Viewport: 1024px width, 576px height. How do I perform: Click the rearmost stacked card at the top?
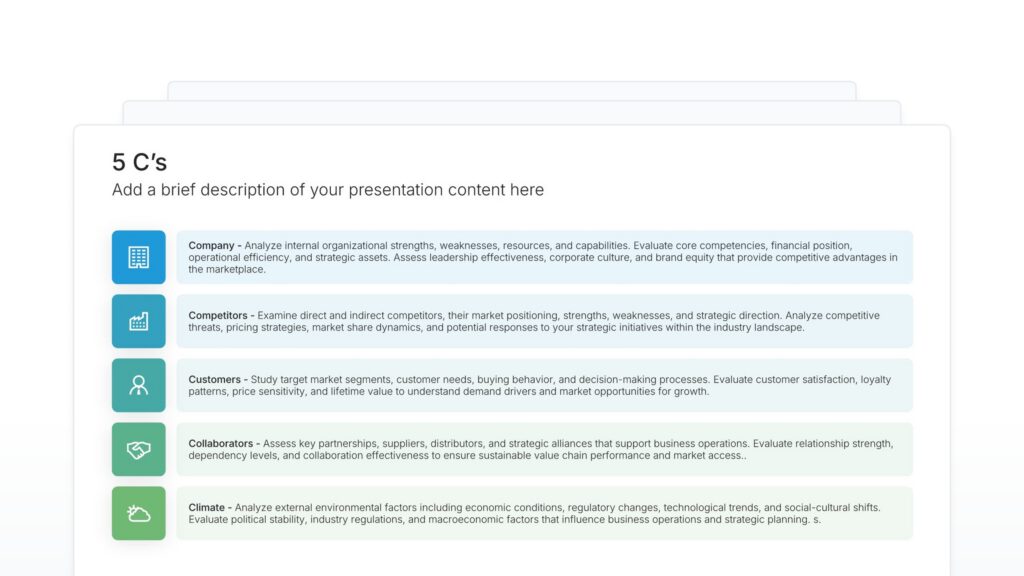point(512,90)
